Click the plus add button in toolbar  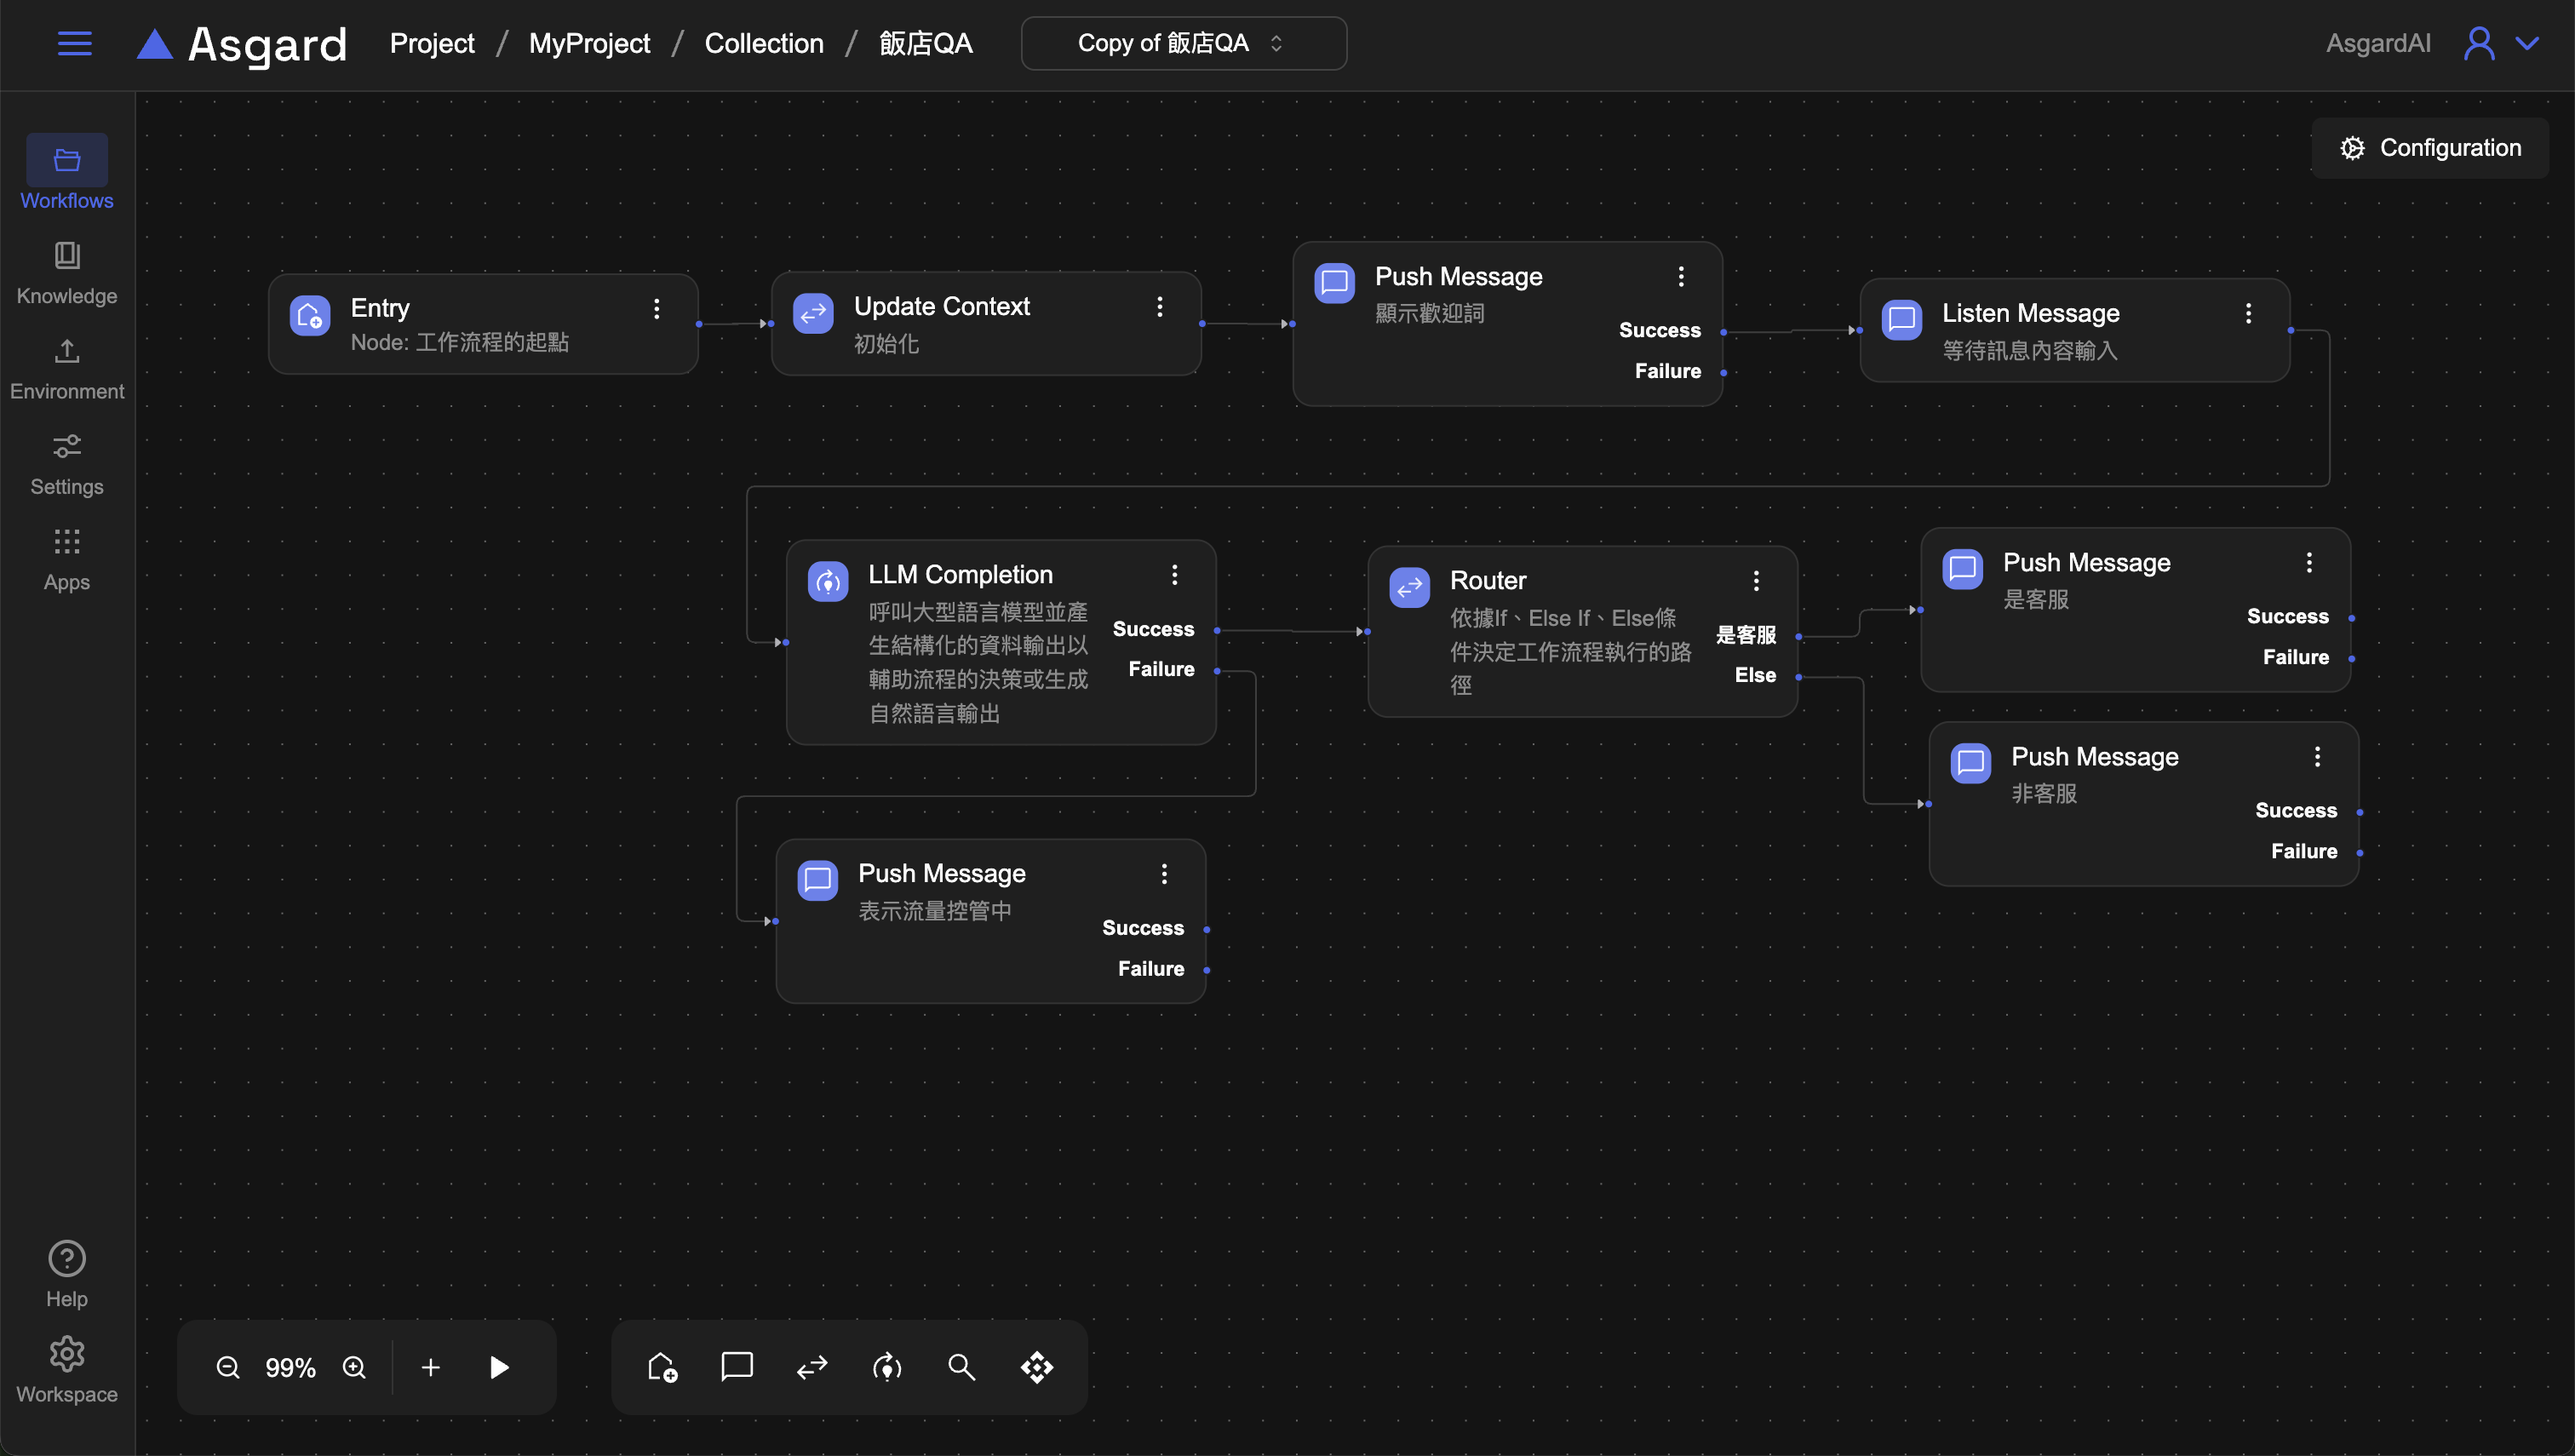click(x=431, y=1367)
